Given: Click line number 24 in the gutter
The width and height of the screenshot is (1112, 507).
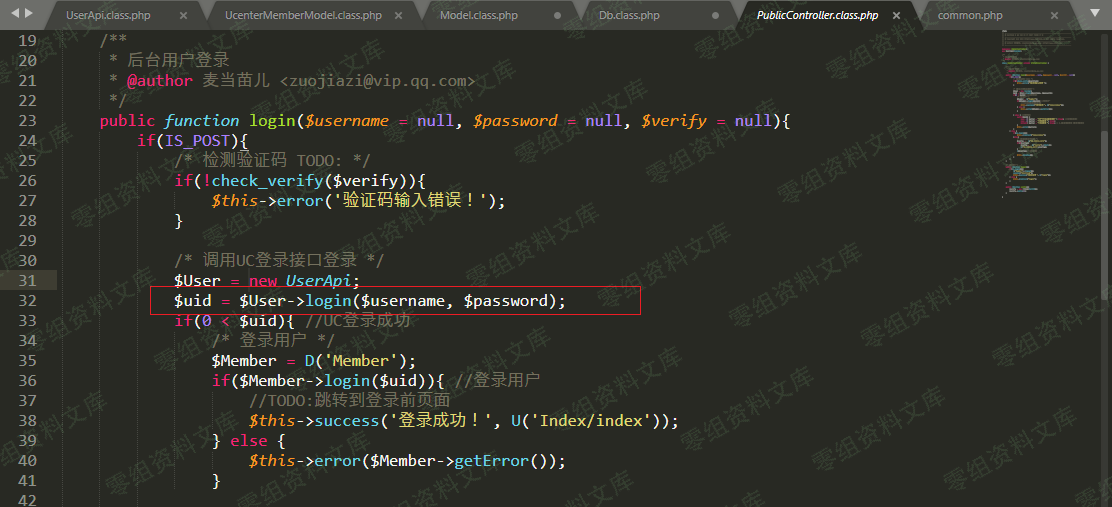Looking at the screenshot, I should (x=28, y=141).
